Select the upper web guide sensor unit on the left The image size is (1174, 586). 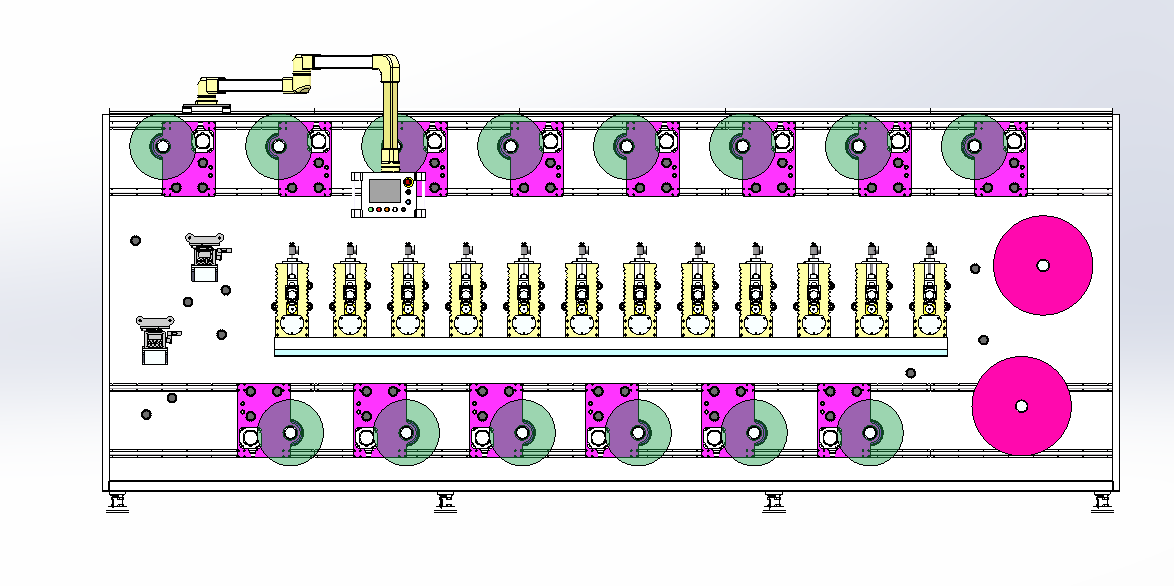click(x=207, y=257)
